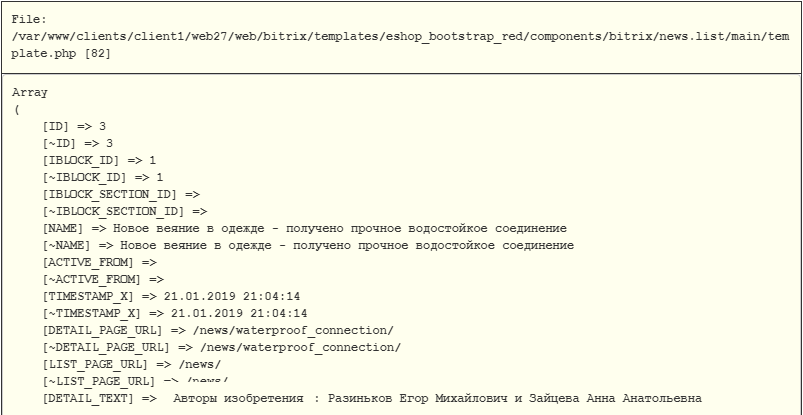
Task: Click the [~ACTIVE_FROM] key
Action: click(92, 279)
